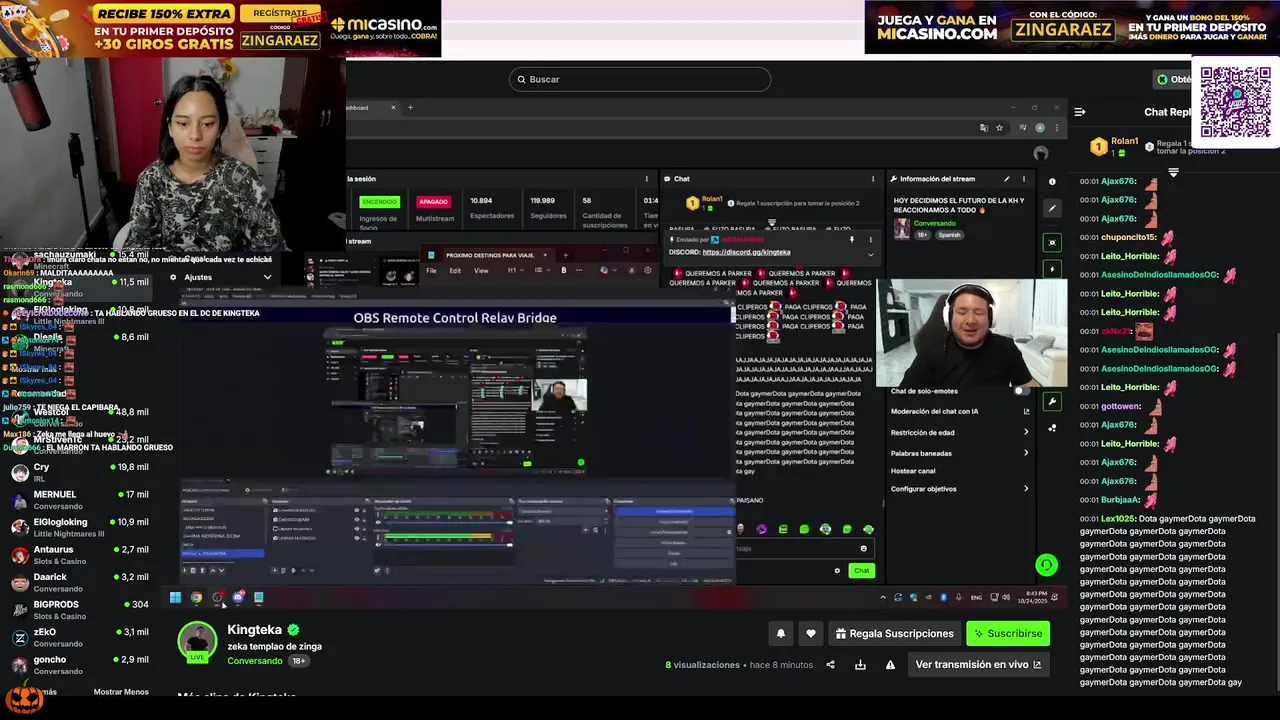Click Hostear canal menu entry
The height and width of the screenshot is (720, 1280).
tap(913, 471)
